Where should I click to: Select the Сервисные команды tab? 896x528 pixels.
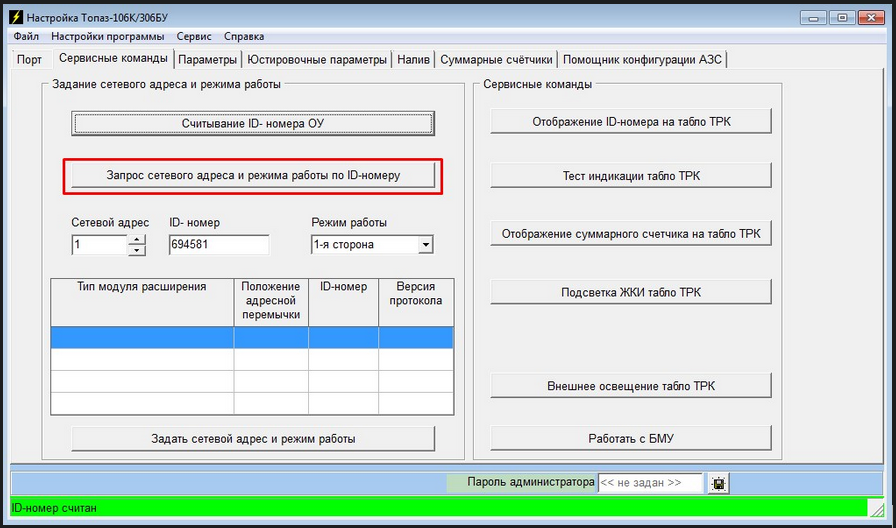pyautogui.click(x=113, y=58)
